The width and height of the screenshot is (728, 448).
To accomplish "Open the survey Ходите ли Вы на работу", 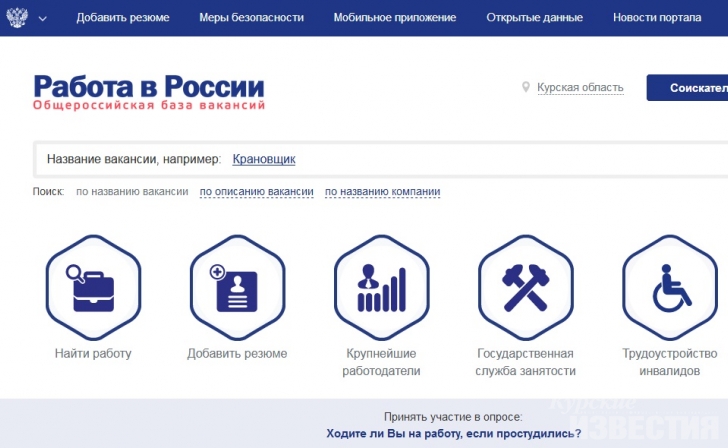I will tap(454, 434).
